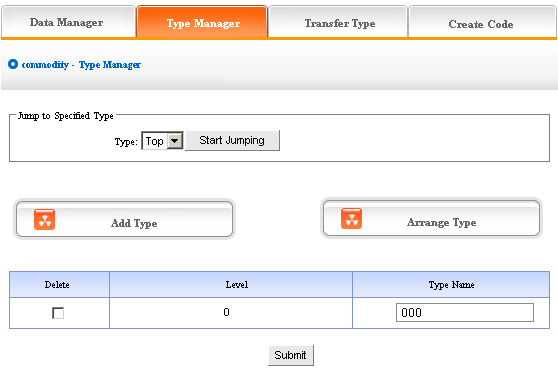Viewport: 558px width, 380px height.
Task: Click the blue circle icon beside commodity
Action: click(13, 64)
